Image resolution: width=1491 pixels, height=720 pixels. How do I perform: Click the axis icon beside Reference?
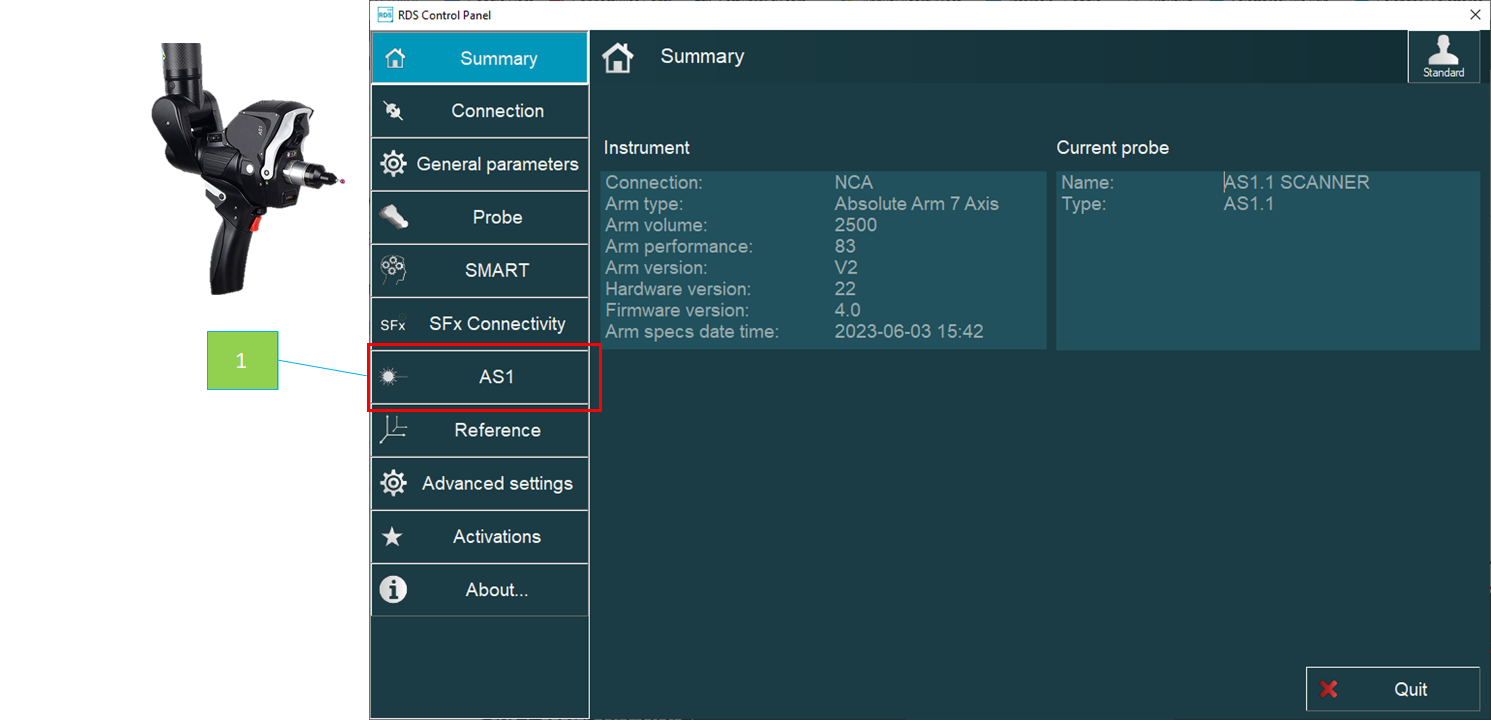(x=393, y=430)
